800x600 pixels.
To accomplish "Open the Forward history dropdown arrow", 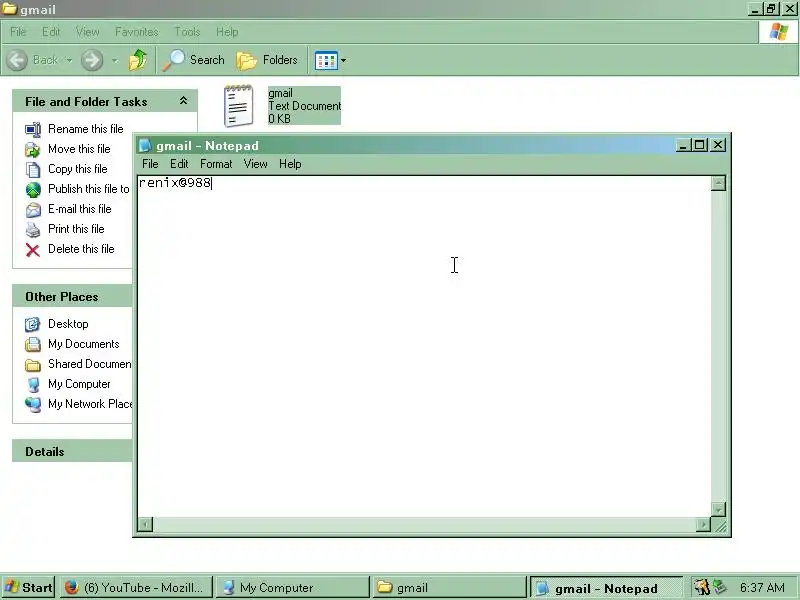I will coord(115,60).
